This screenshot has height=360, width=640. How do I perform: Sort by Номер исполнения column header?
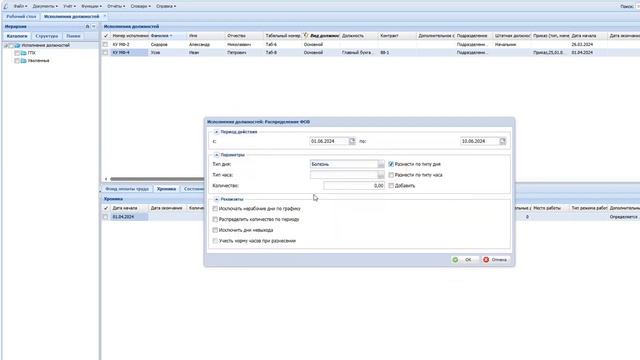[x=129, y=36]
